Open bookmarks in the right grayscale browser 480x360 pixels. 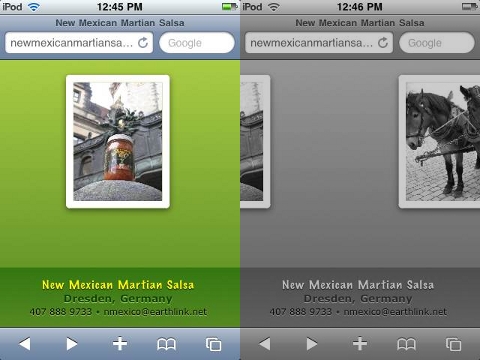click(406, 344)
